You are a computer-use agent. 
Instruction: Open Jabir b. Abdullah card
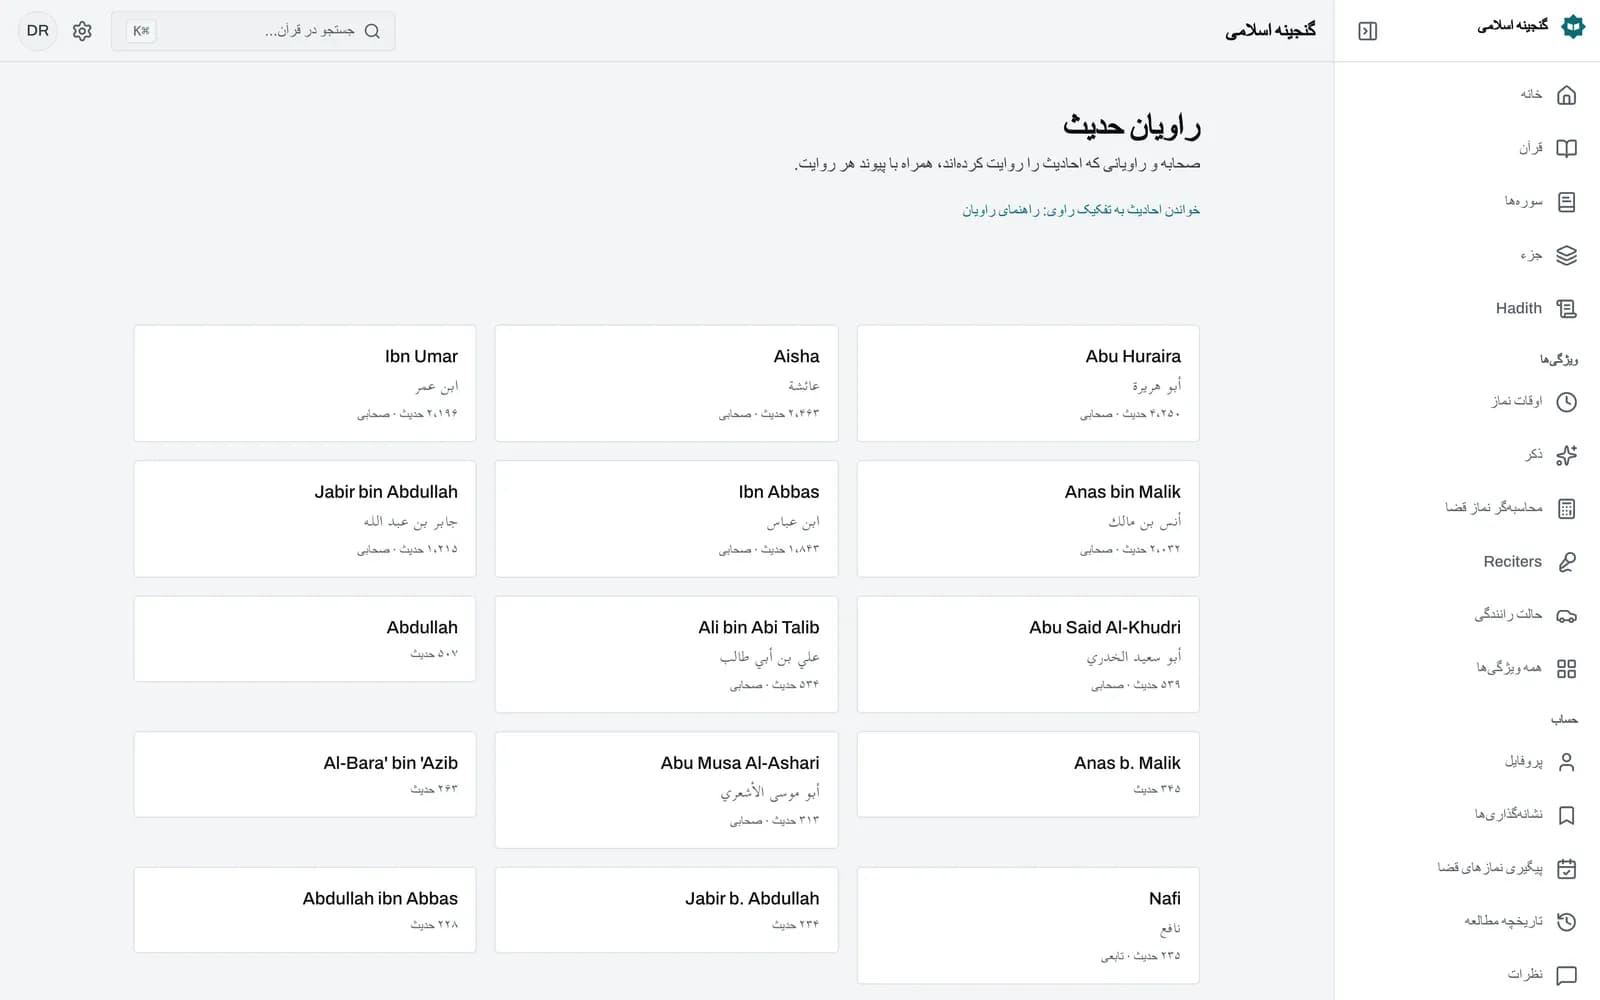(666, 910)
